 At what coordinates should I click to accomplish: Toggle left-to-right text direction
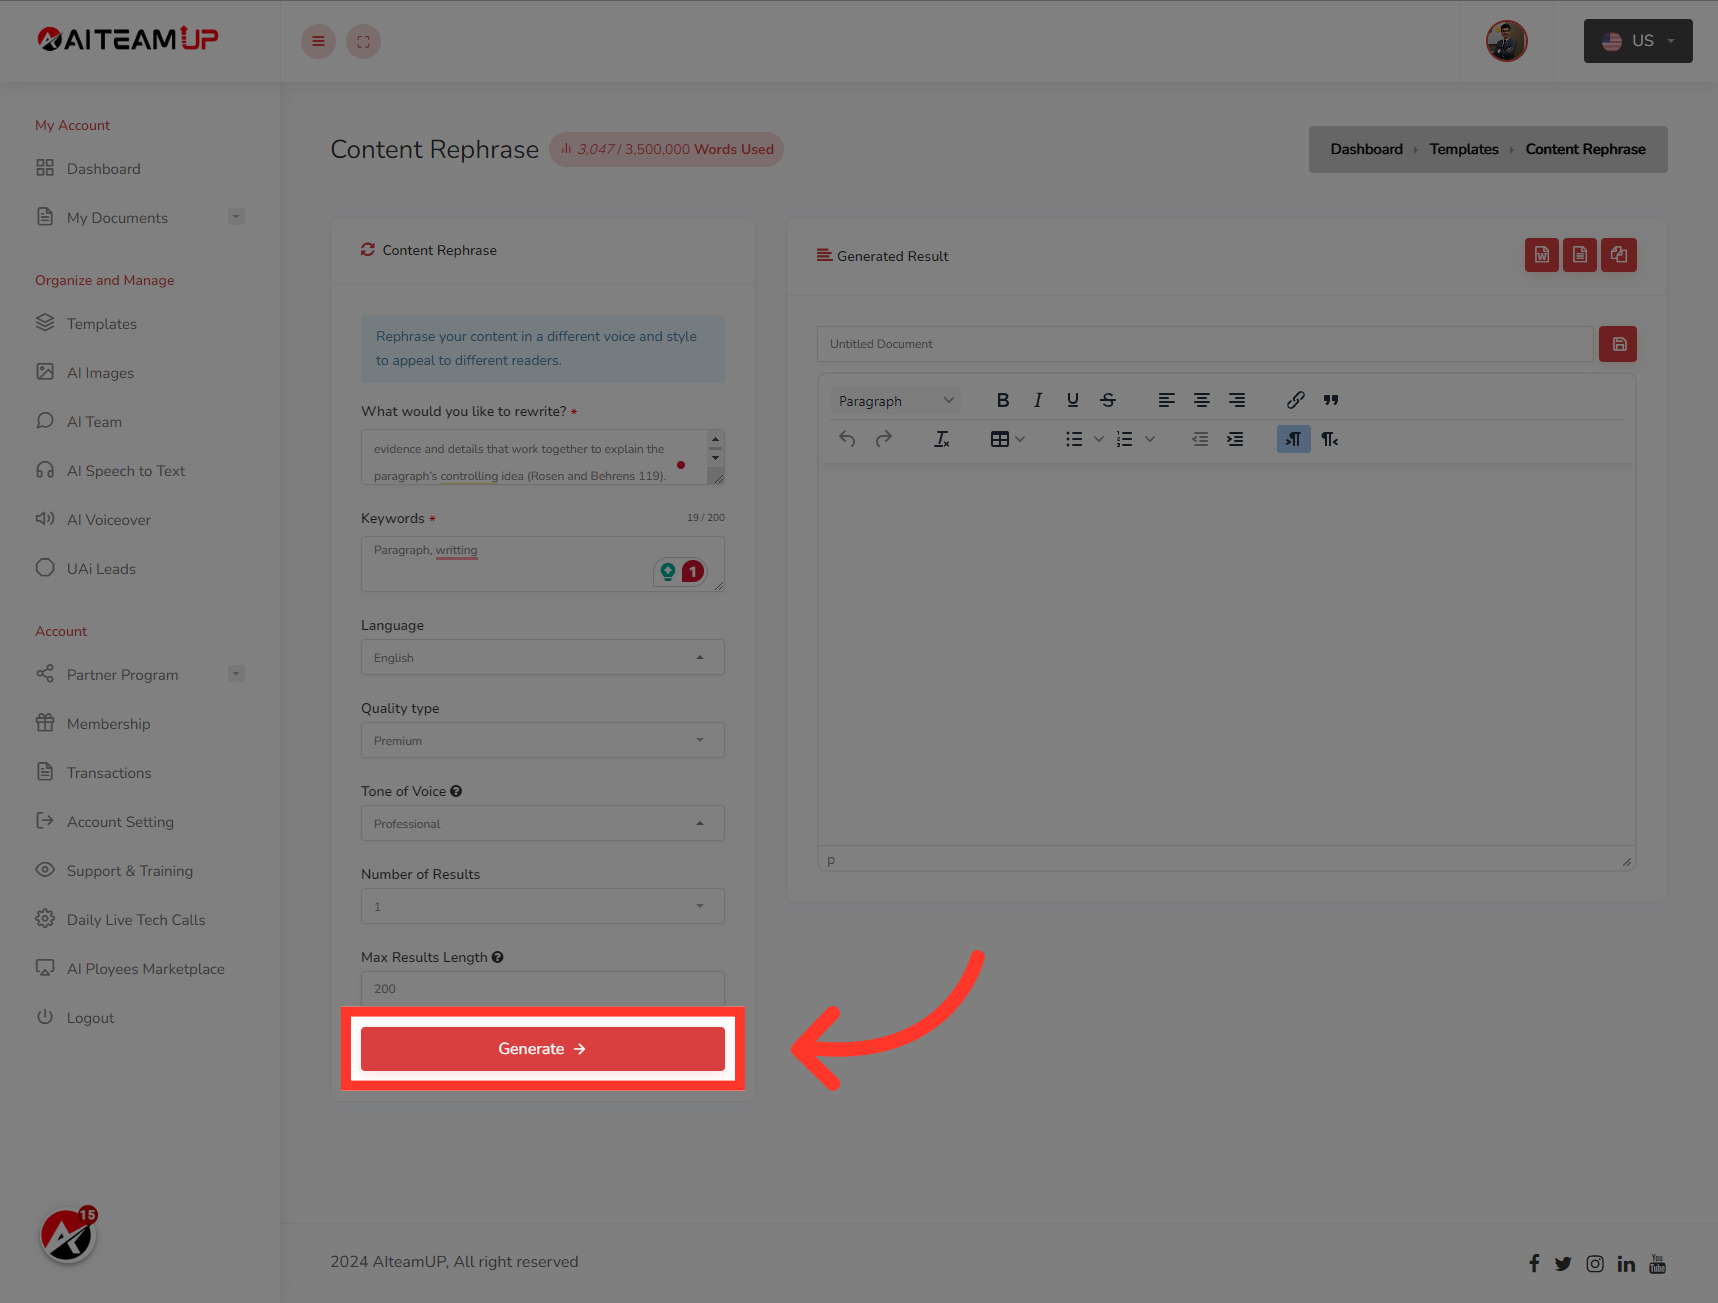[x=1293, y=439]
